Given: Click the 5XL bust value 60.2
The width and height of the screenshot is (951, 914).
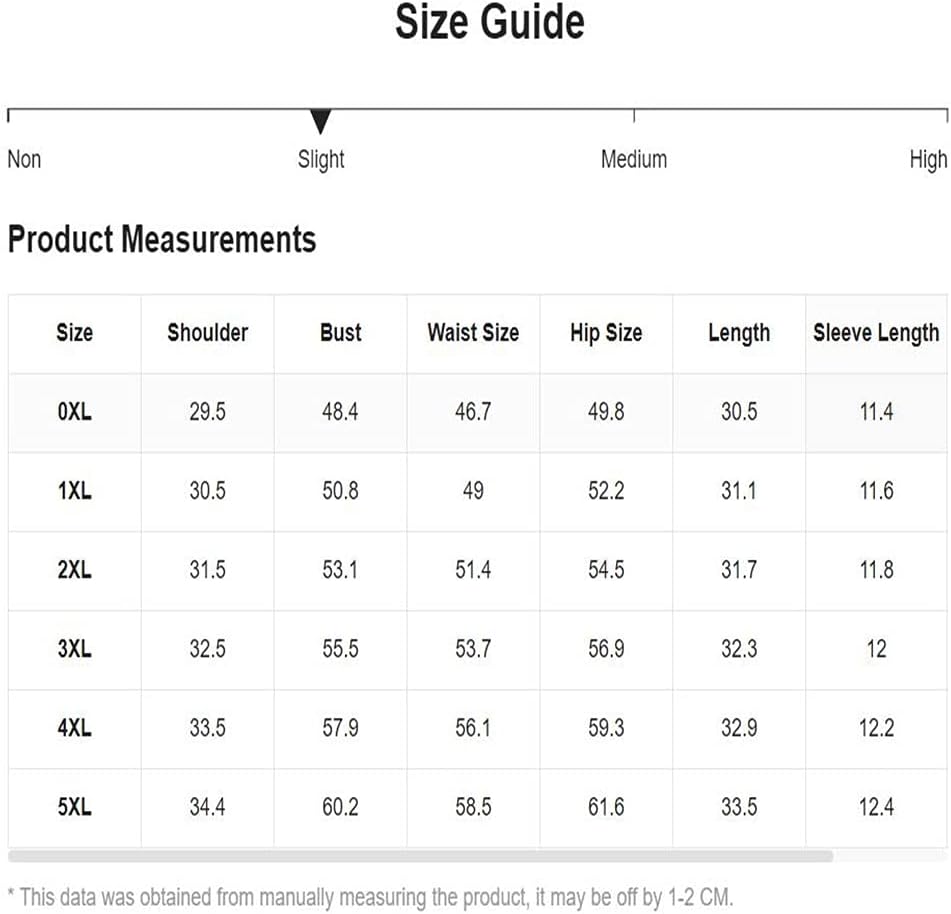Looking at the screenshot, I should pyautogui.click(x=340, y=807).
